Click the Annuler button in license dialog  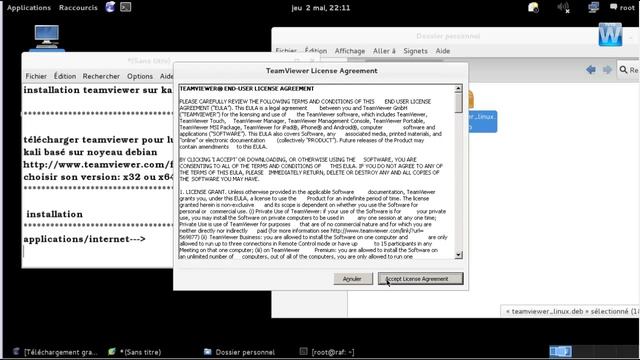tap(353, 279)
